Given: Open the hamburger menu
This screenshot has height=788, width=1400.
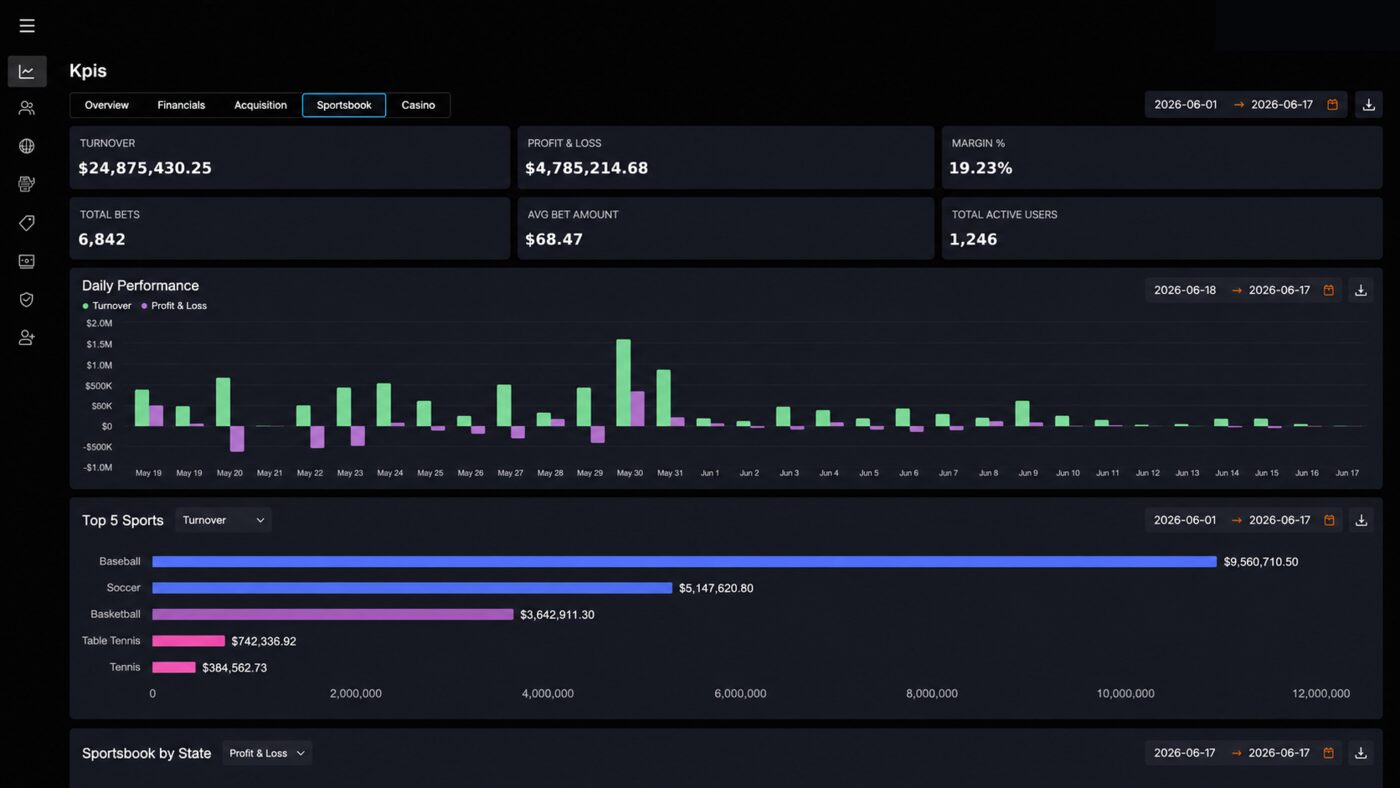Looking at the screenshot, I should (27, 26).
